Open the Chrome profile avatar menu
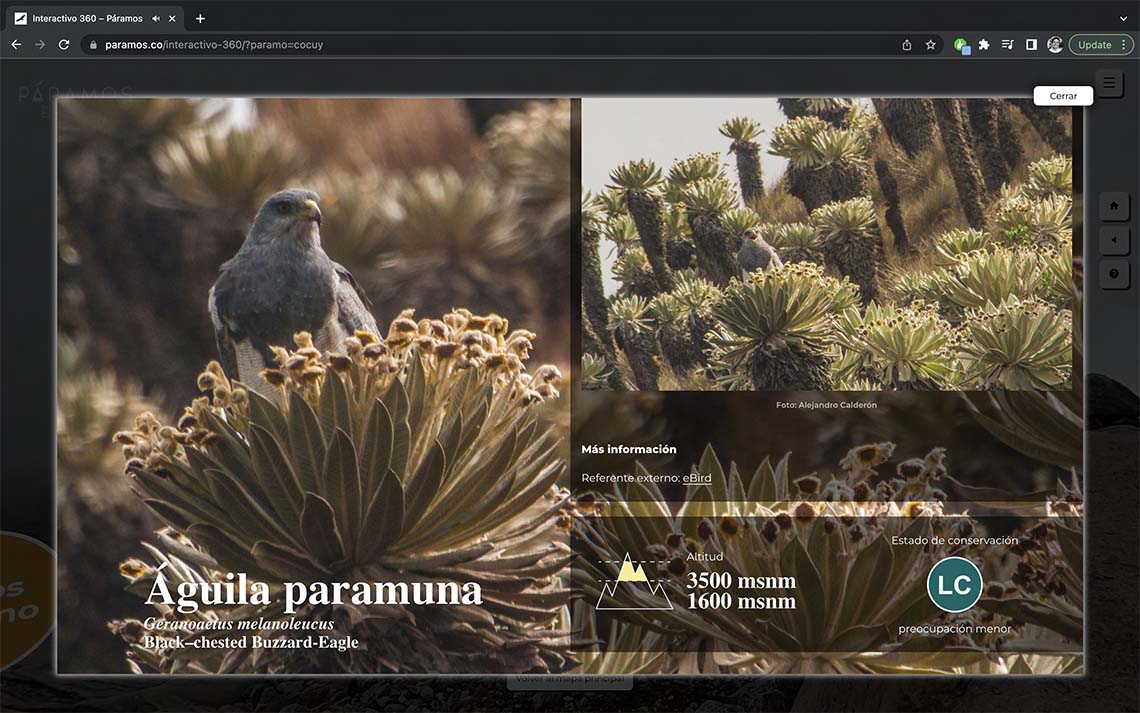The height and width of the screenshot is (713, 1140). 1055,45
